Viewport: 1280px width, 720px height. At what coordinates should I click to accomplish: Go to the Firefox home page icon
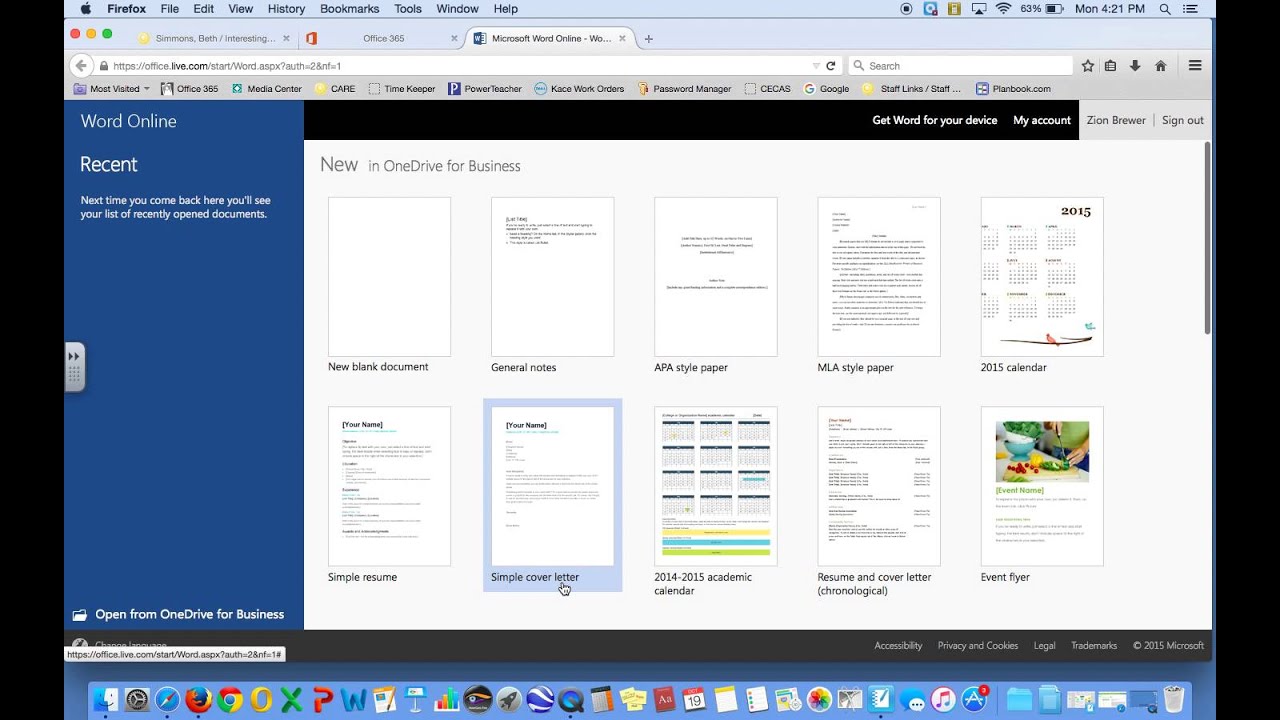pyautogui.click(x=1160, y=66)
